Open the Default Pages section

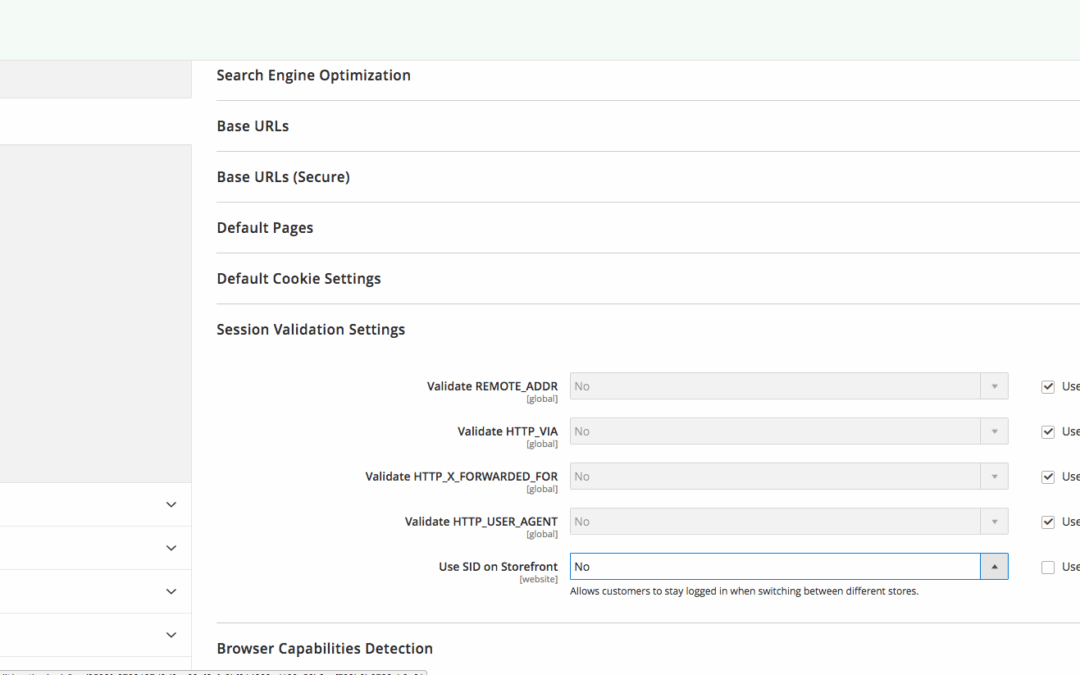(265, 228)
